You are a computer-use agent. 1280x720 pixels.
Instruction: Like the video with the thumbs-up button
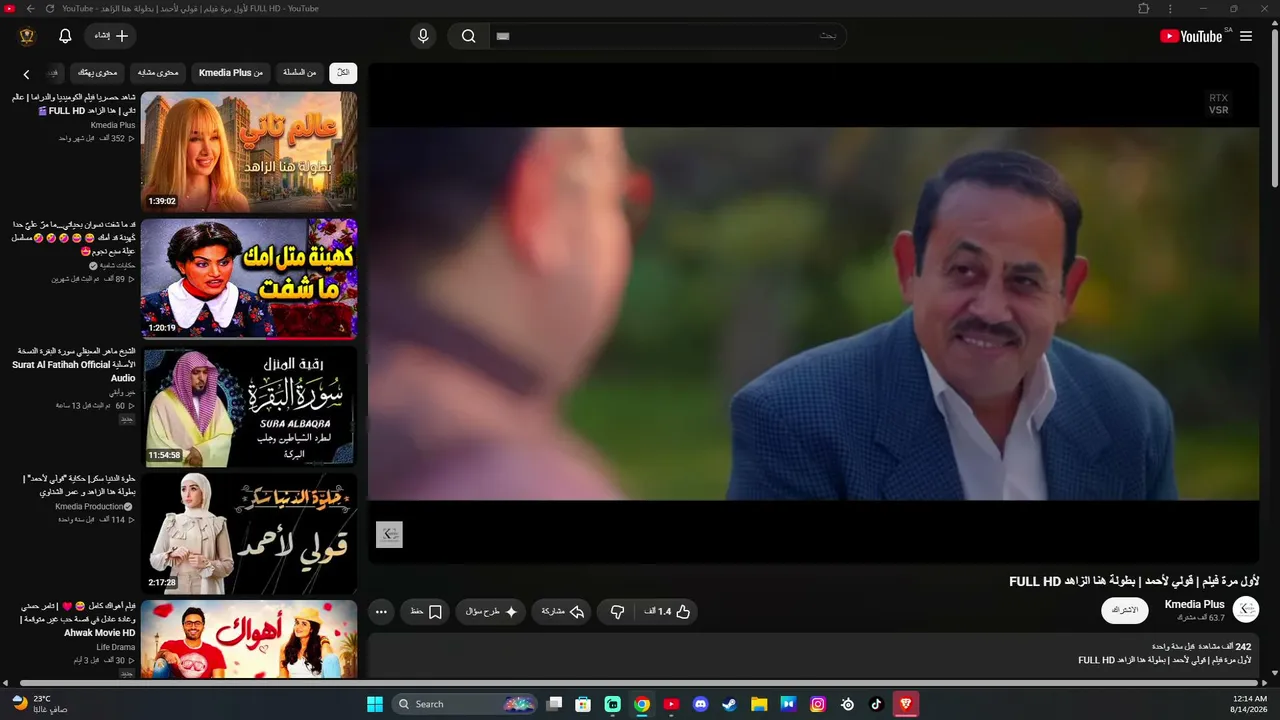(668, 611)
